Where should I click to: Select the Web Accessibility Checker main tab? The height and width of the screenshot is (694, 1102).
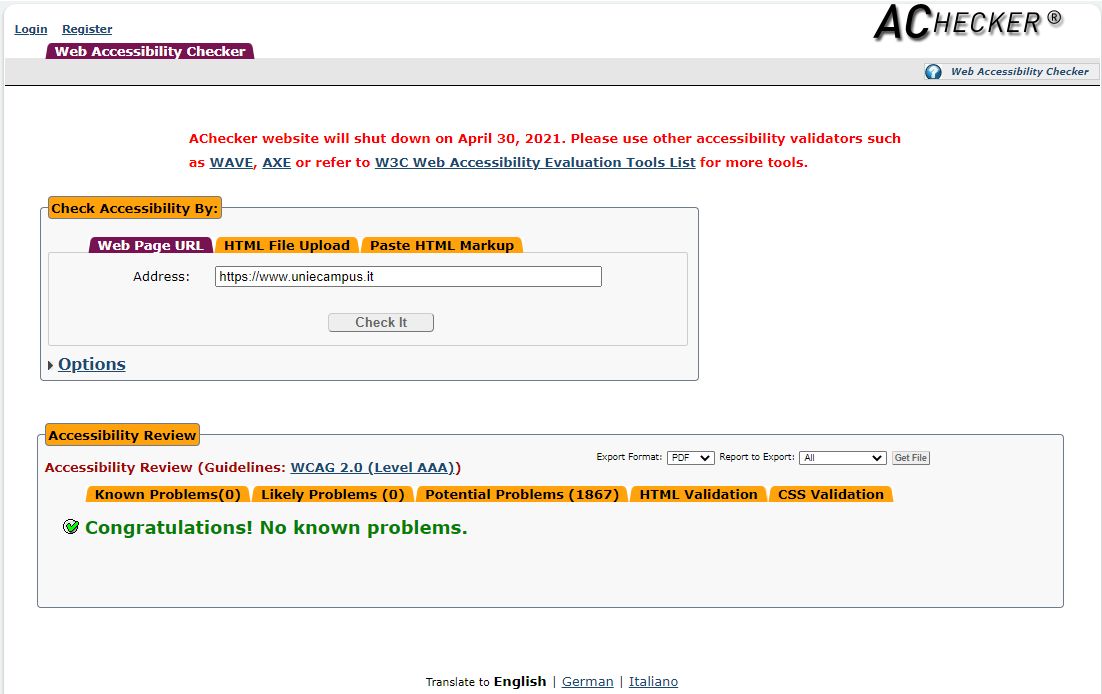(150, 51)
